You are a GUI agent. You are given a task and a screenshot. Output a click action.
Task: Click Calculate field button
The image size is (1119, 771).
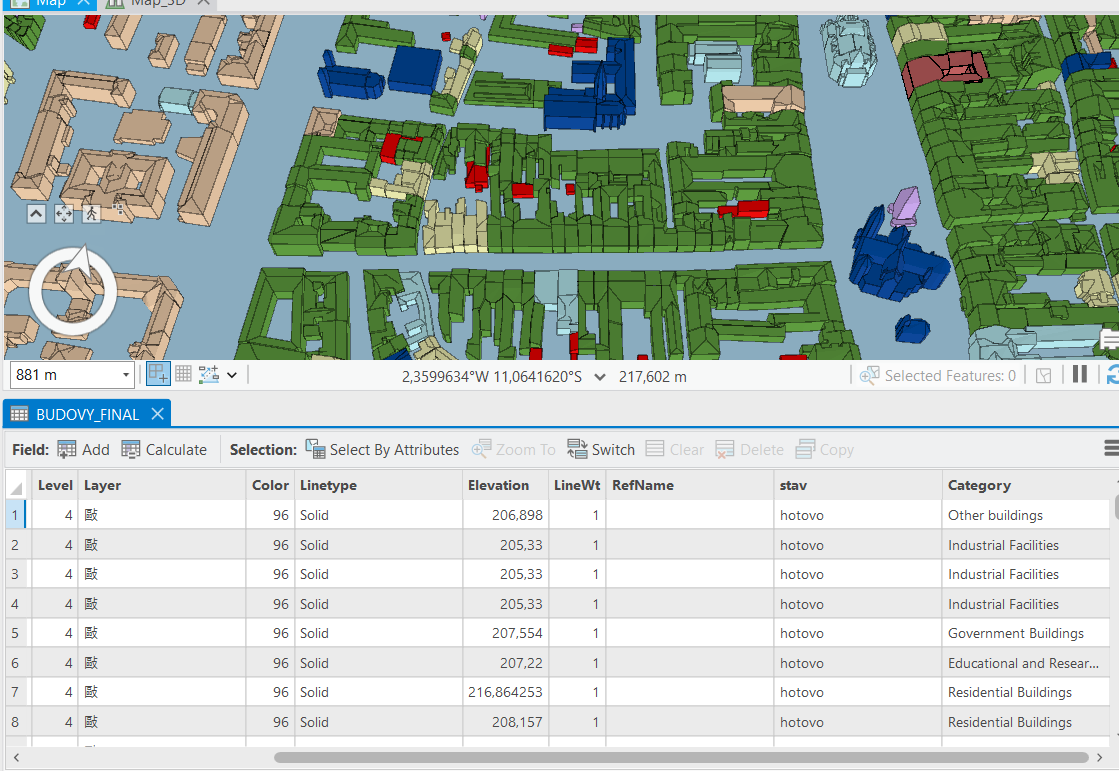164,450
